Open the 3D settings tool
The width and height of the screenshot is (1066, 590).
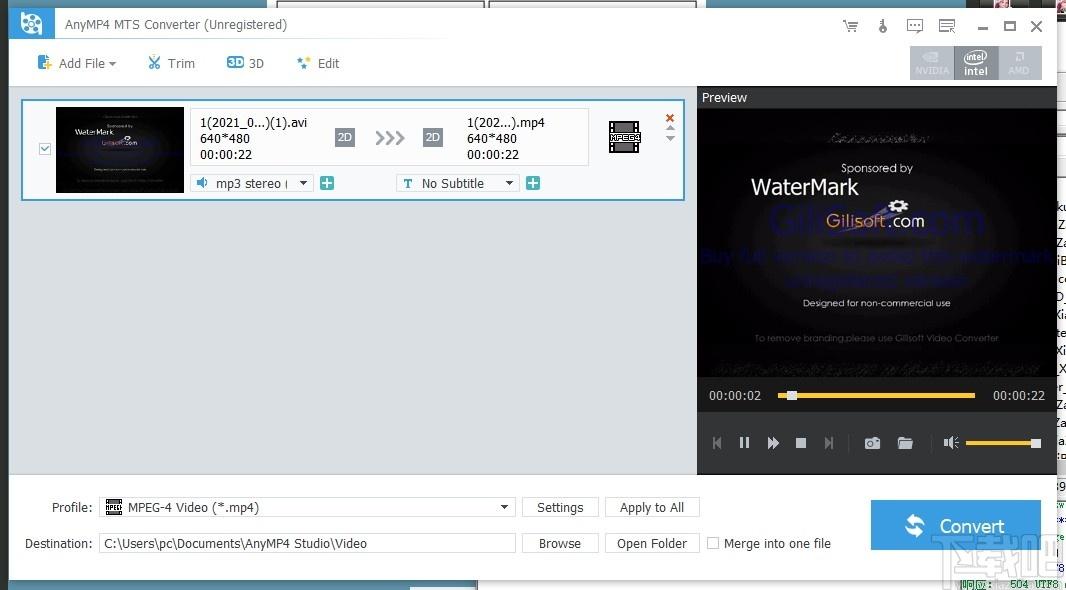pyautogui.click(x=245, y=63)
